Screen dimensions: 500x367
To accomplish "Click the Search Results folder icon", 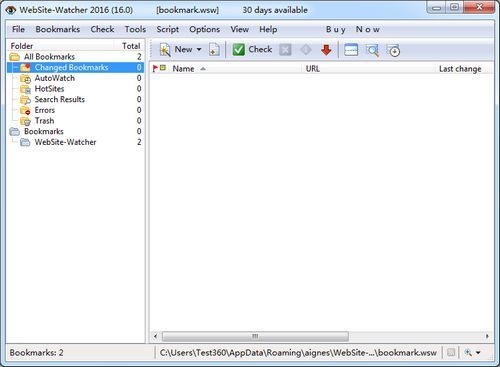I will pos(25,100).
